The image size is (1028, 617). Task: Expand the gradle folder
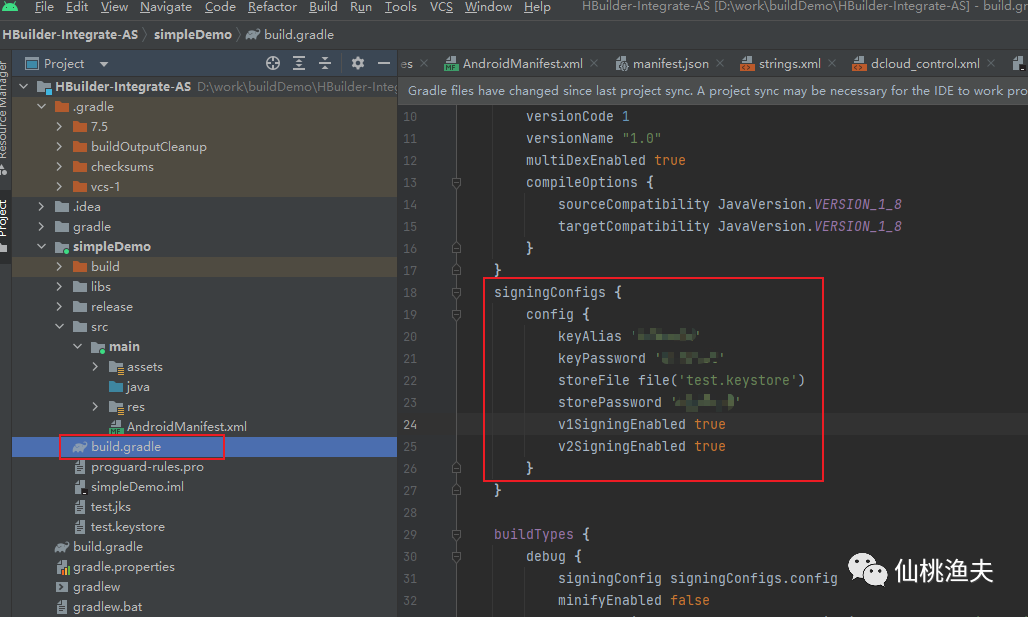pyautogui.click(x=42, y=227)
